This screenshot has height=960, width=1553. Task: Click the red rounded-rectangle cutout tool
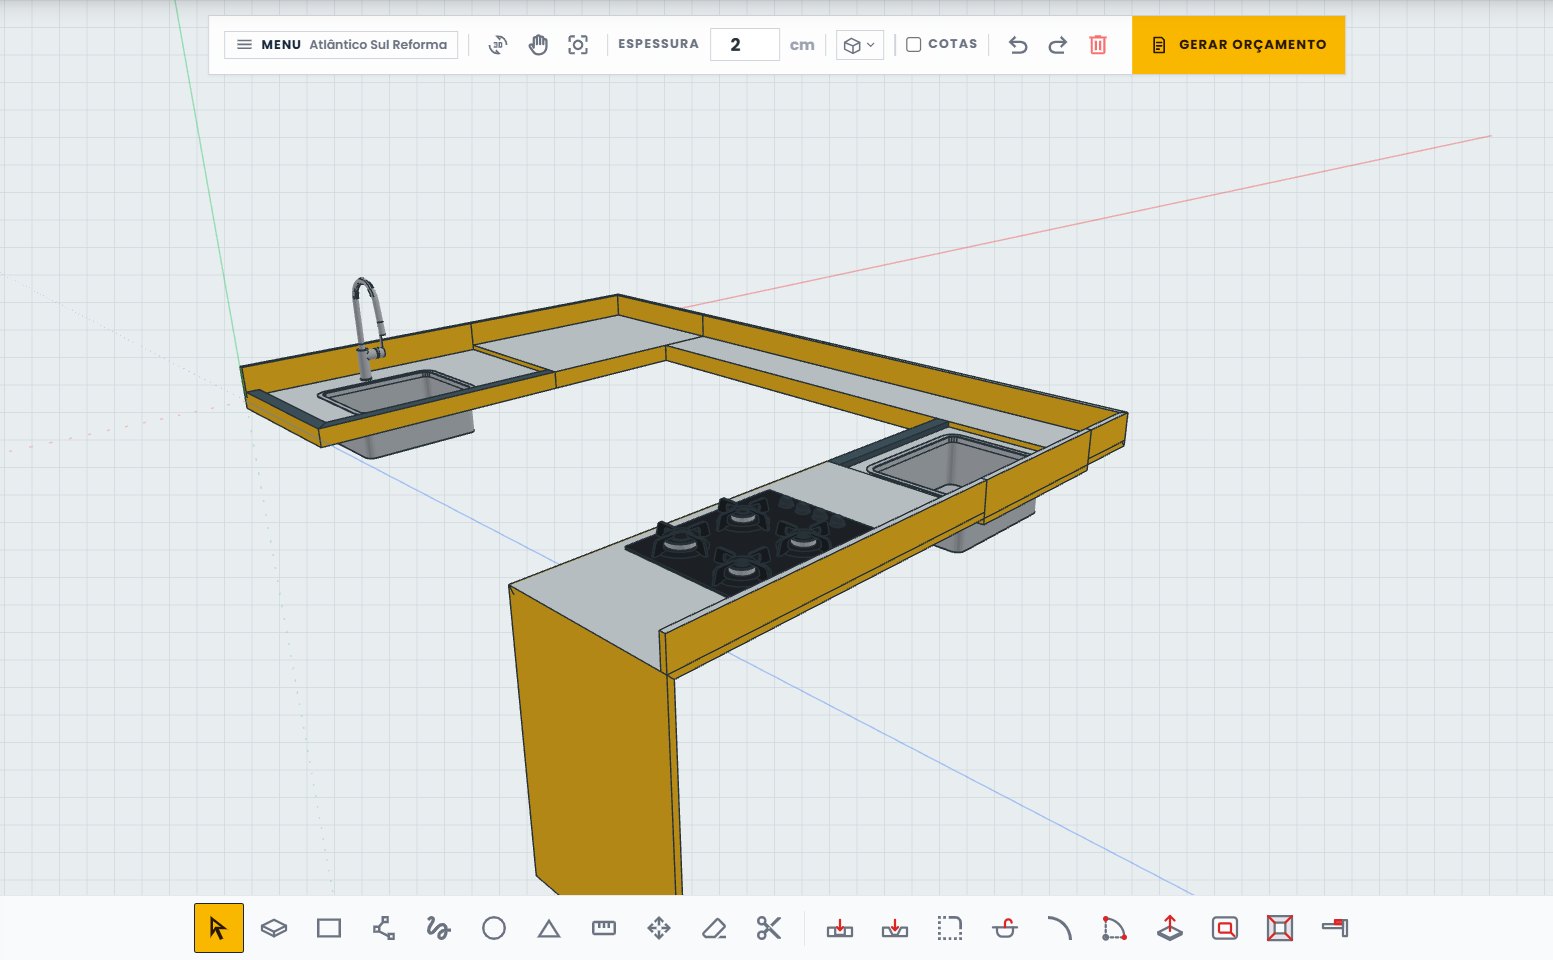1225,928
